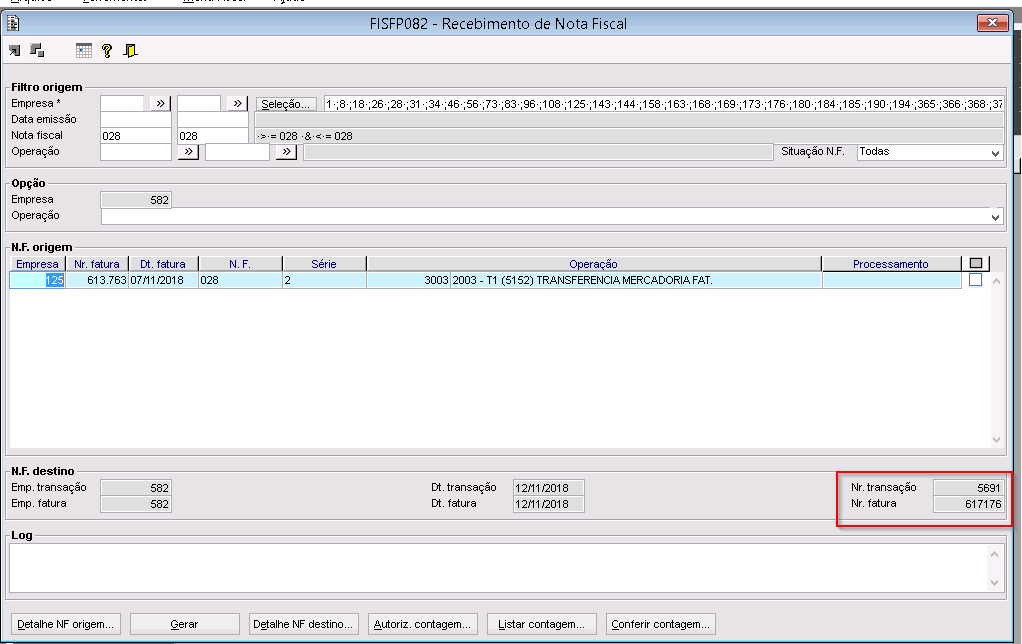1022x644 pixels.
Task: Click the Opção Empresa field showing 582
Action: tap(136, 200)
